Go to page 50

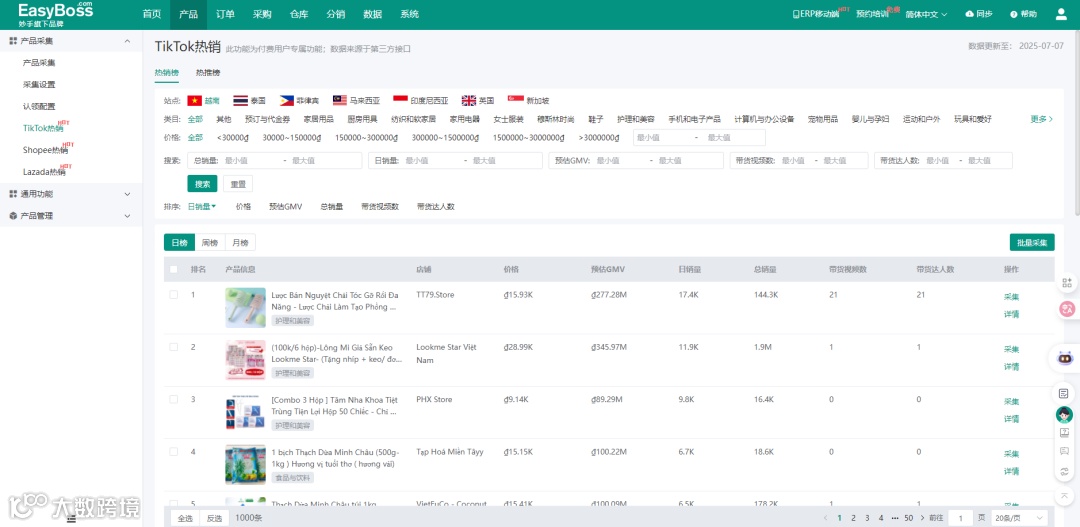pyautogui.click(x=908, y=517)
